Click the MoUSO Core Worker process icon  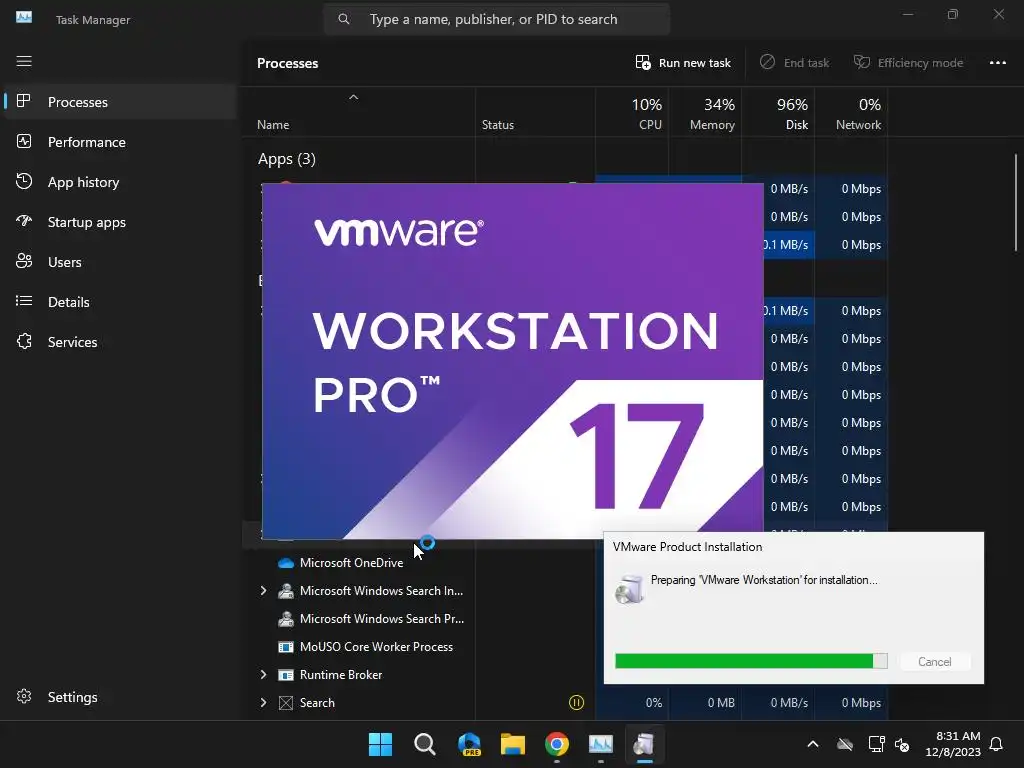pyautogui.click(x=285, y=647)
